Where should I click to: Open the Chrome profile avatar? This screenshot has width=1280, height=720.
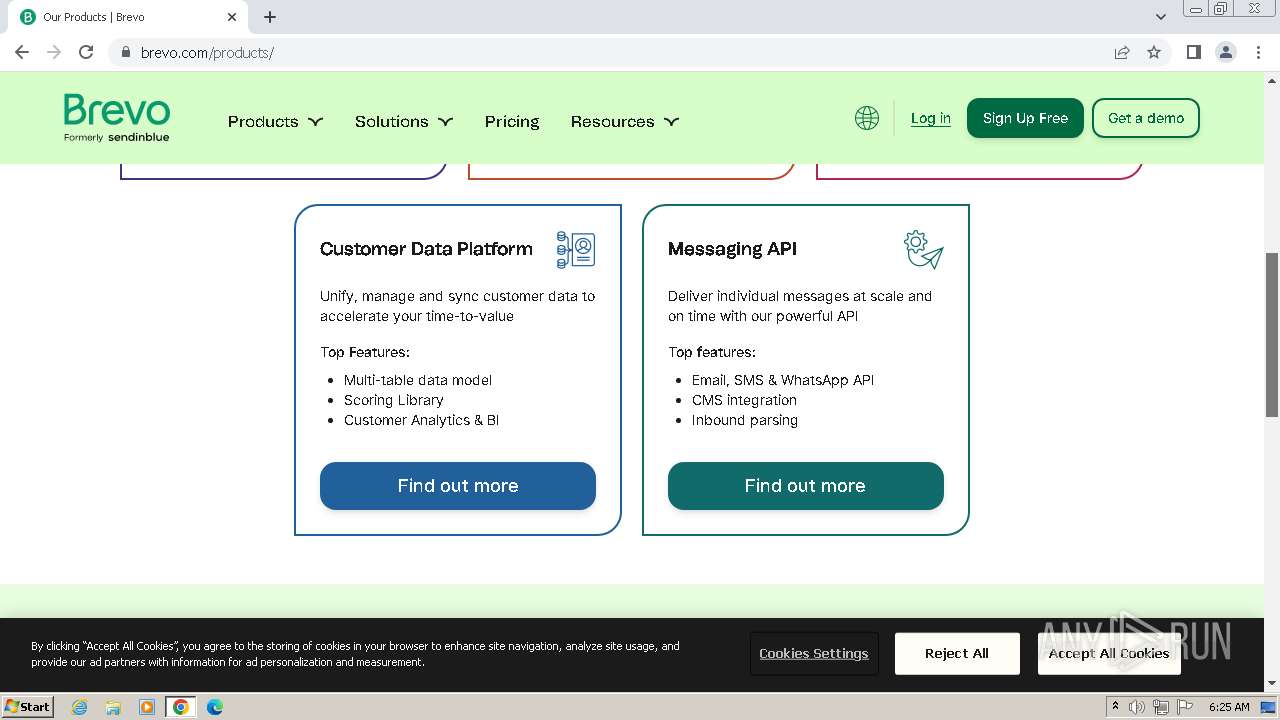pyautogui.click(x=1226, y=52)
